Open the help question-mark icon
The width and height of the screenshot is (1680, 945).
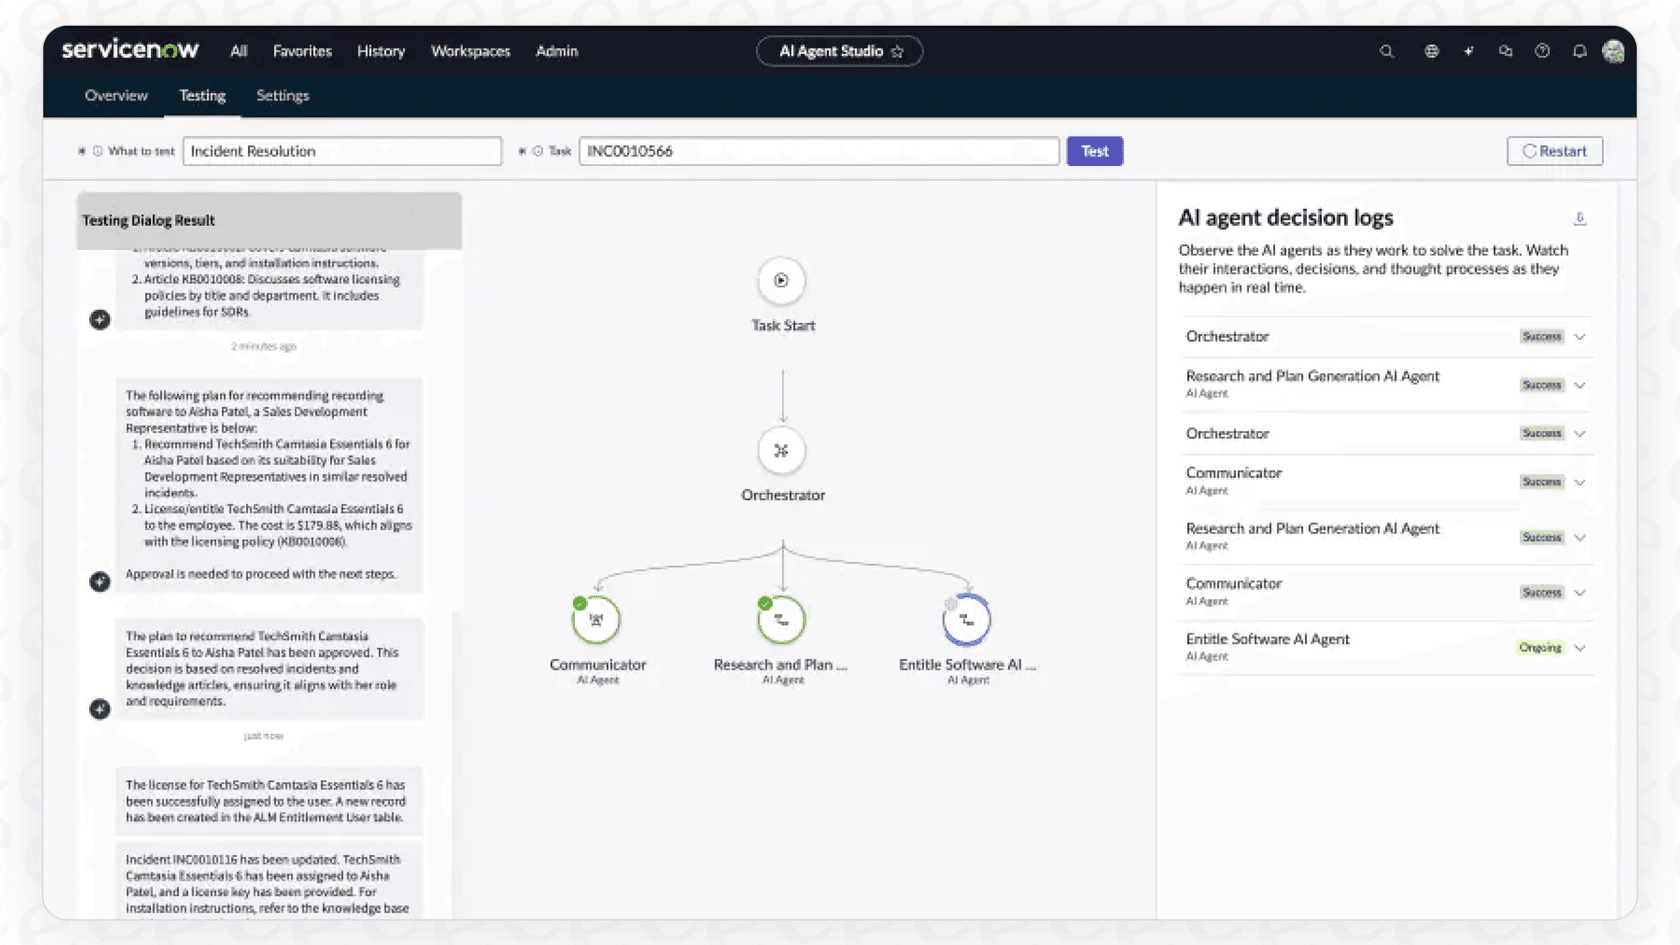click(1541, 51)
